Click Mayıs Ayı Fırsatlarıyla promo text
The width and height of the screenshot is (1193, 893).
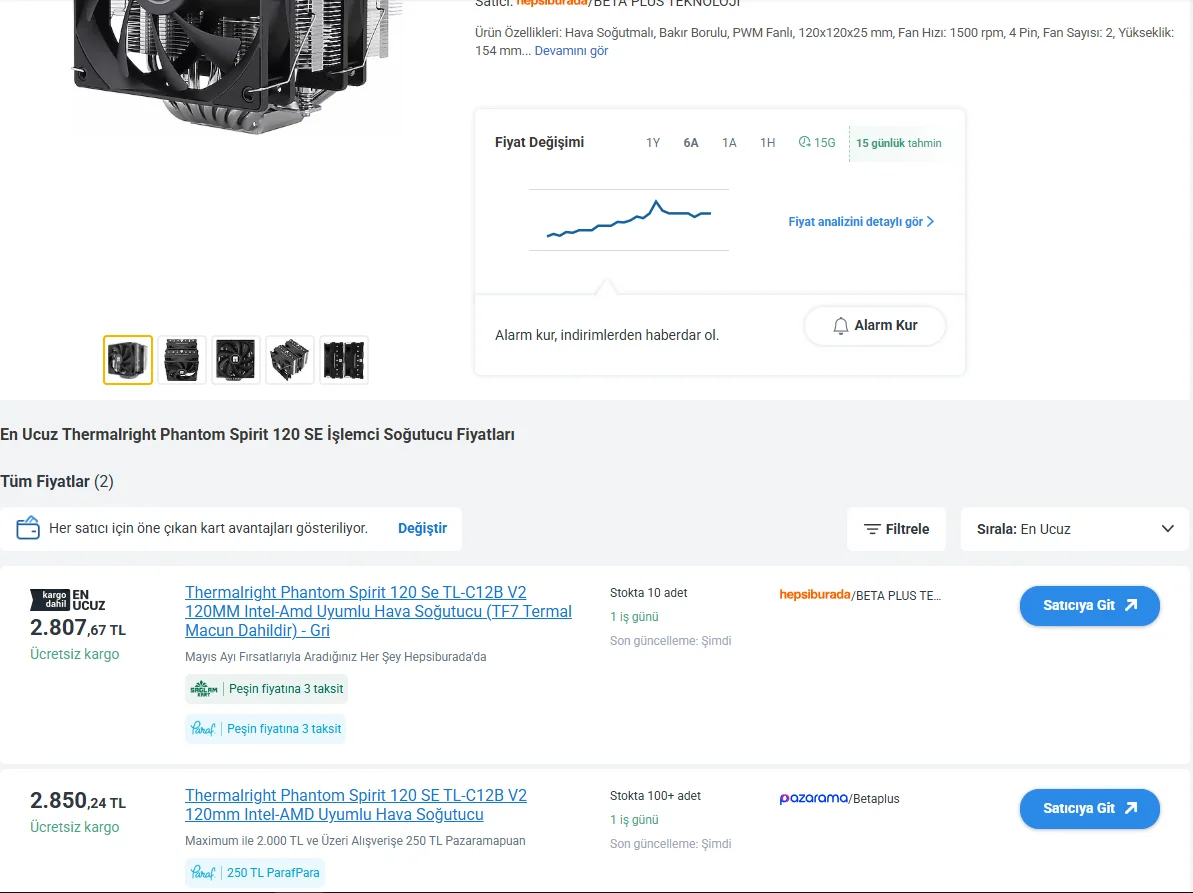point(336,656)
